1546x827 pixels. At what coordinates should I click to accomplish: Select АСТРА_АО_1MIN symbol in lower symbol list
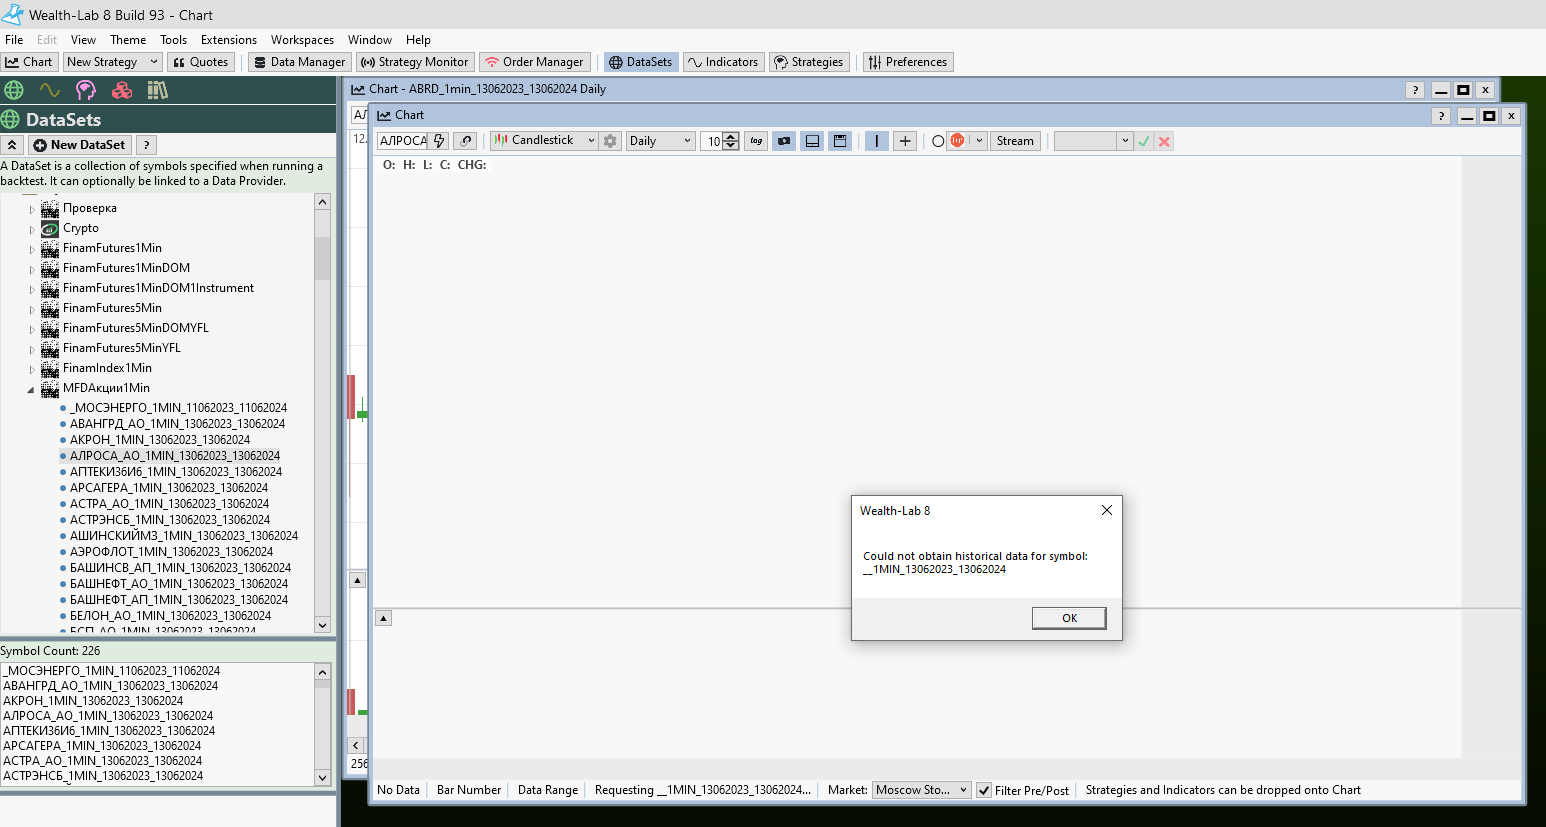click(102, 761)
